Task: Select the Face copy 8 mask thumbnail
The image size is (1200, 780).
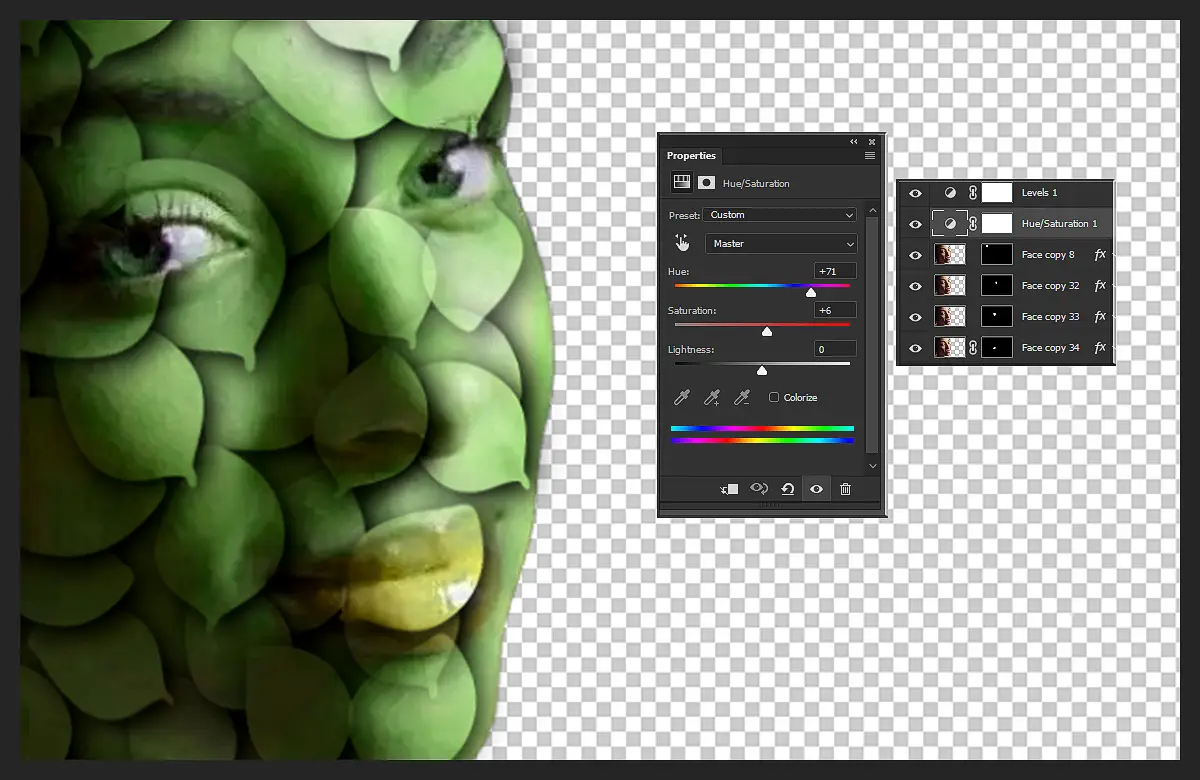Action: click(x=997, y=255)
